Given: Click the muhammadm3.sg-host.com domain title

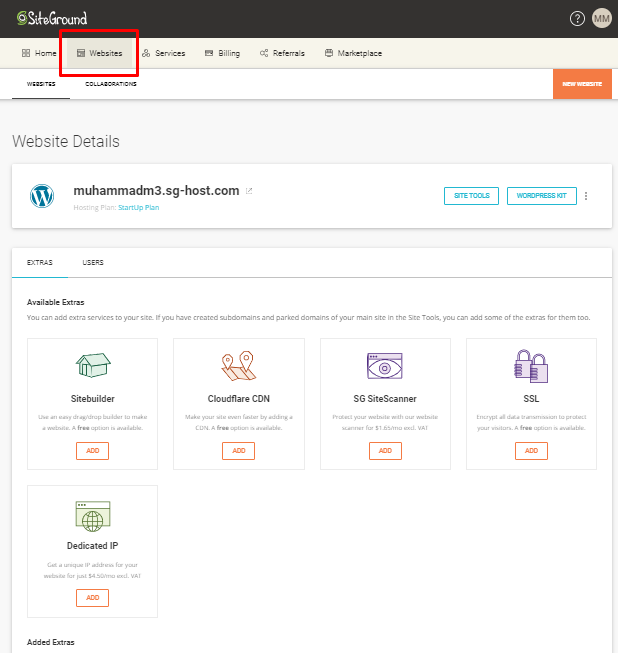Looking at the screenshot, I should tap(157, 191).
